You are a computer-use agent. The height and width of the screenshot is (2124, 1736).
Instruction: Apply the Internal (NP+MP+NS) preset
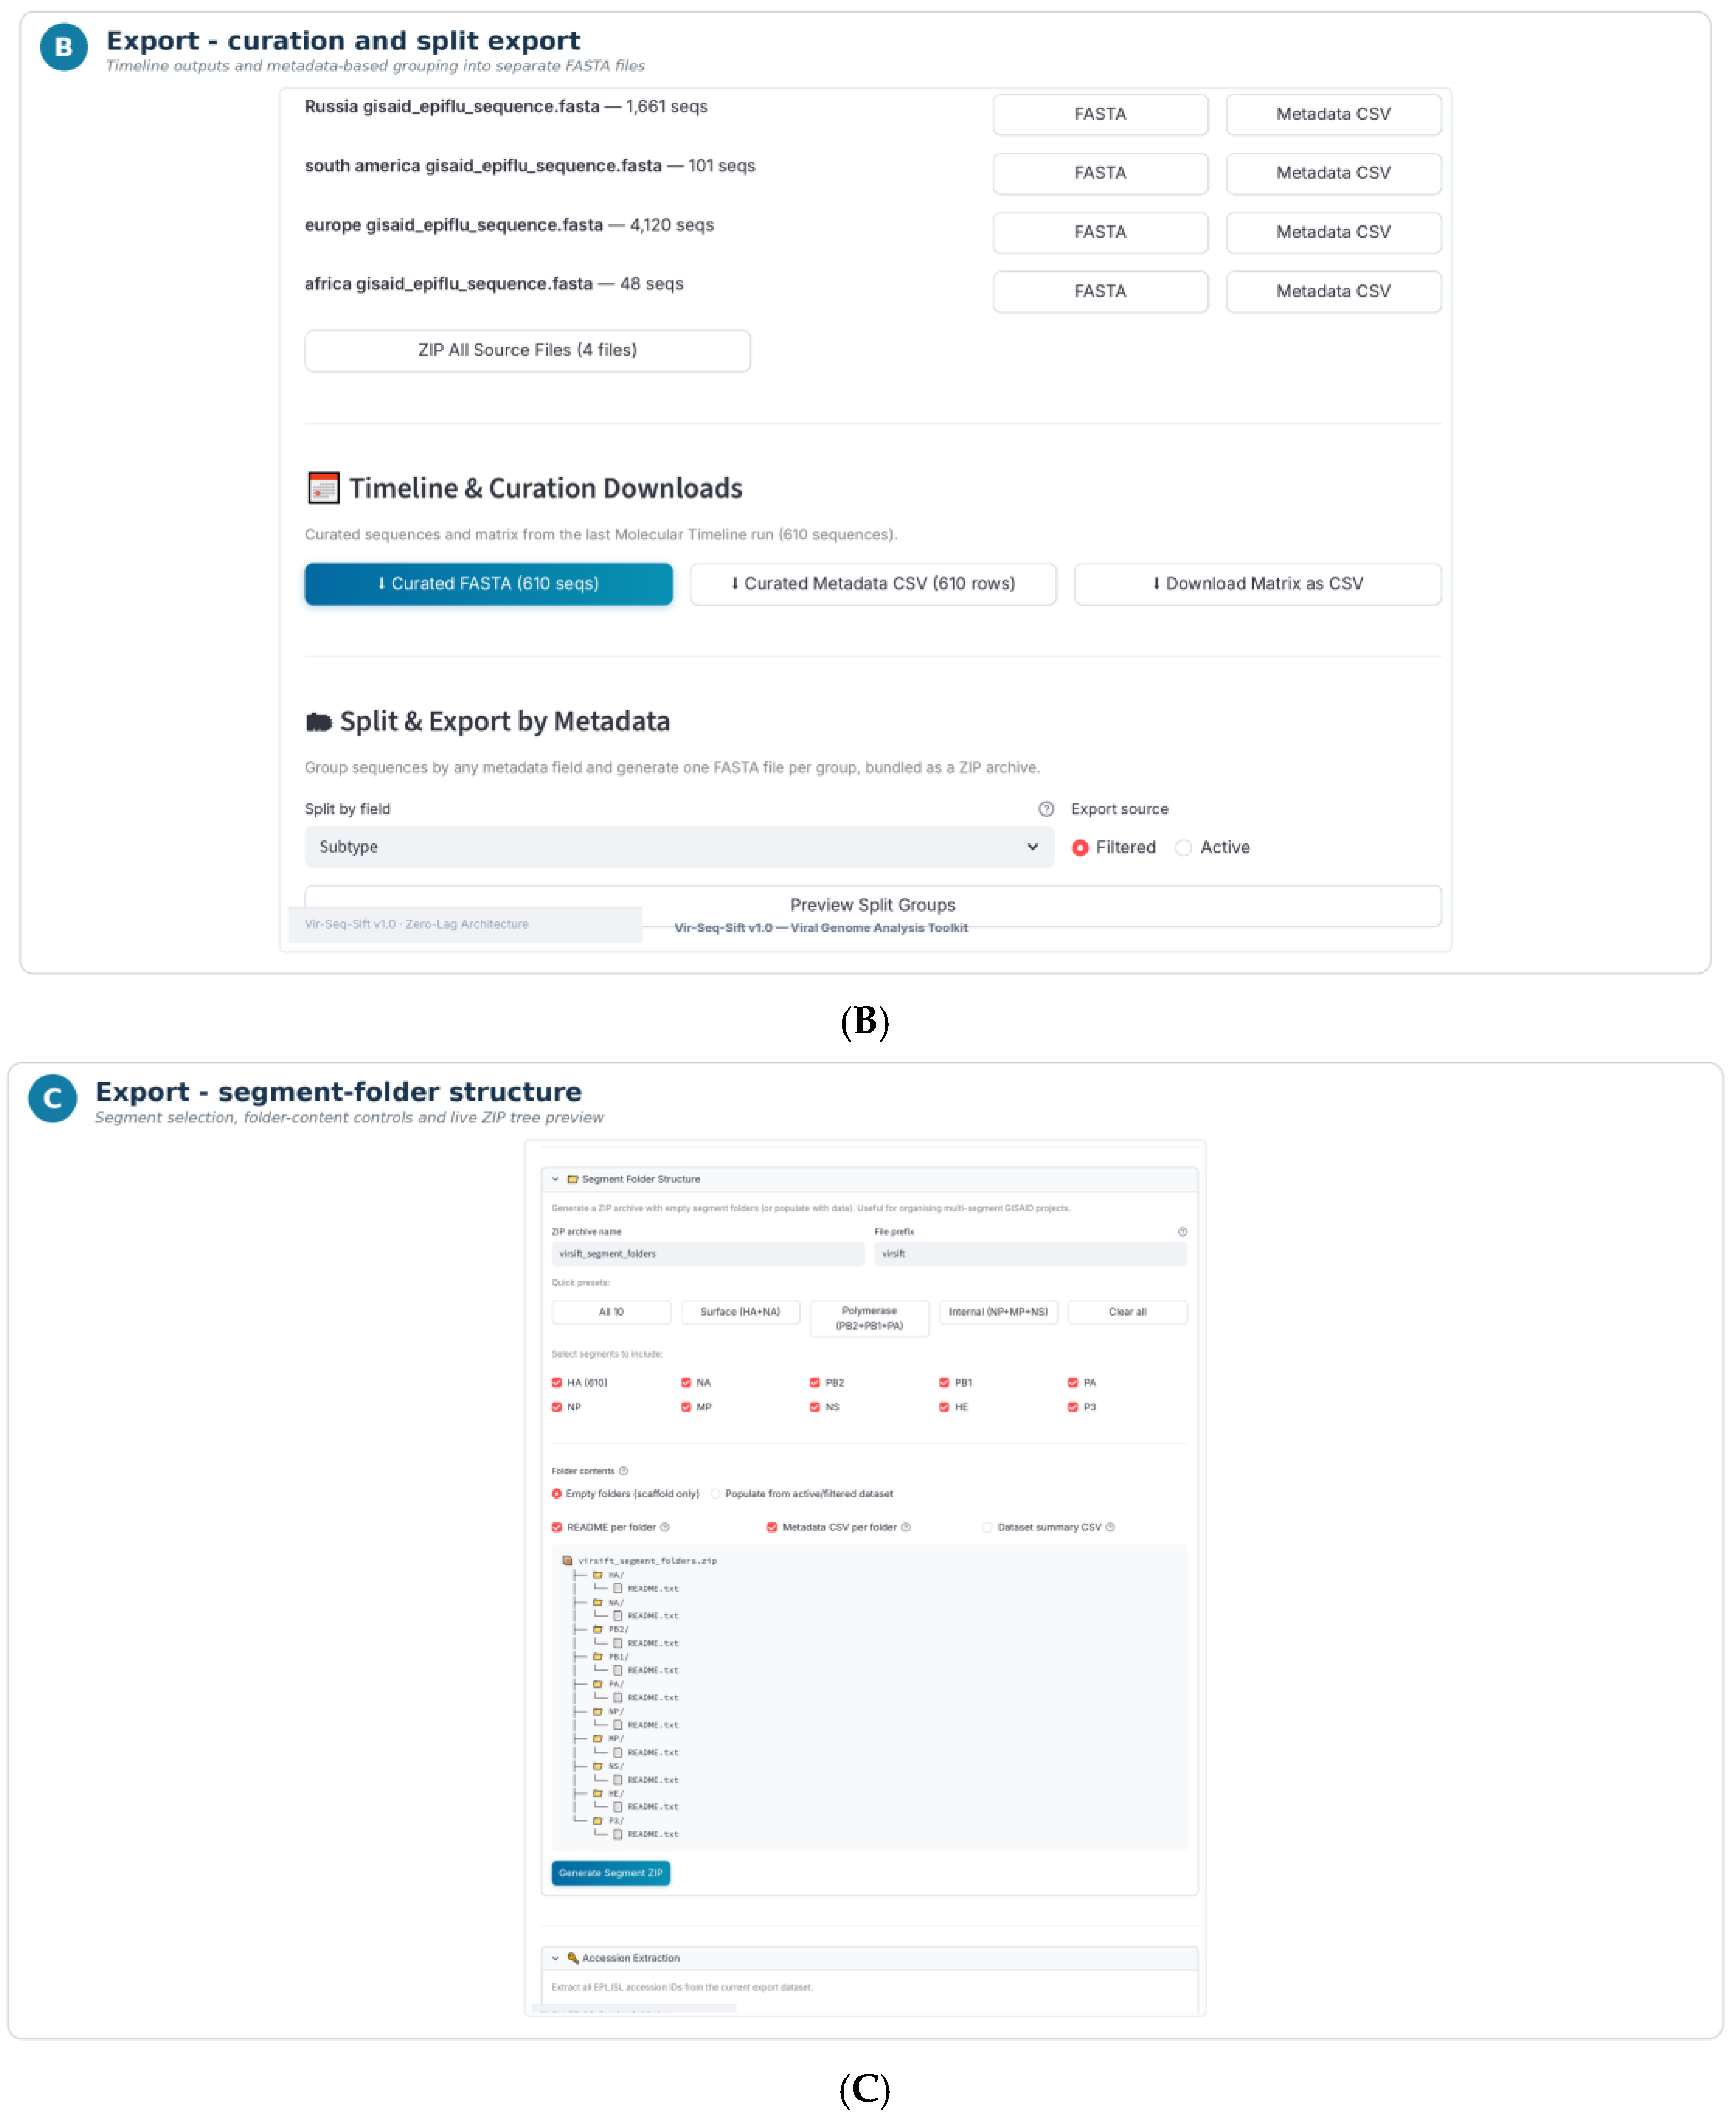point(998,1312)
